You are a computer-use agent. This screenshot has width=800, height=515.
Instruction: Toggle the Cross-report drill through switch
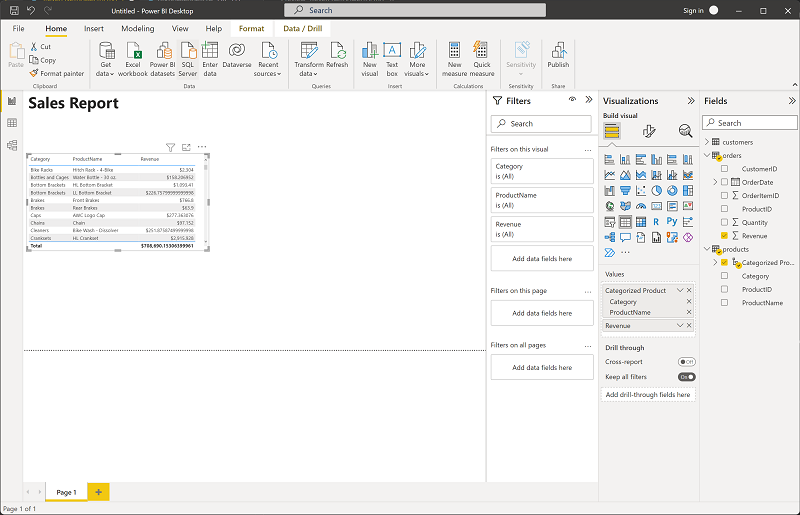tap(687, 362)
